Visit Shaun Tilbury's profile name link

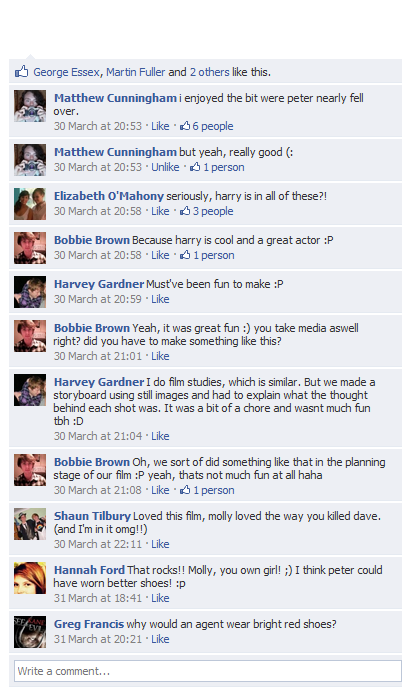92,516
